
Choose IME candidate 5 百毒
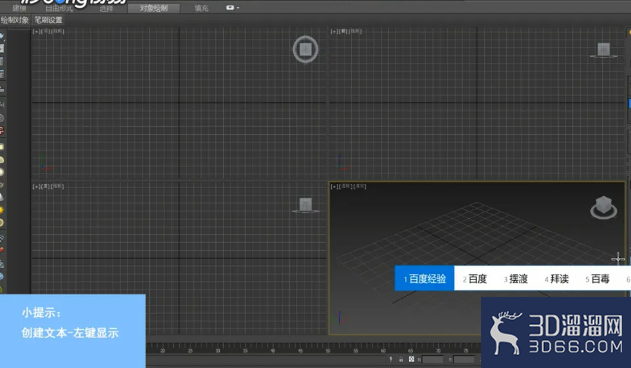(x=598, y=279)
